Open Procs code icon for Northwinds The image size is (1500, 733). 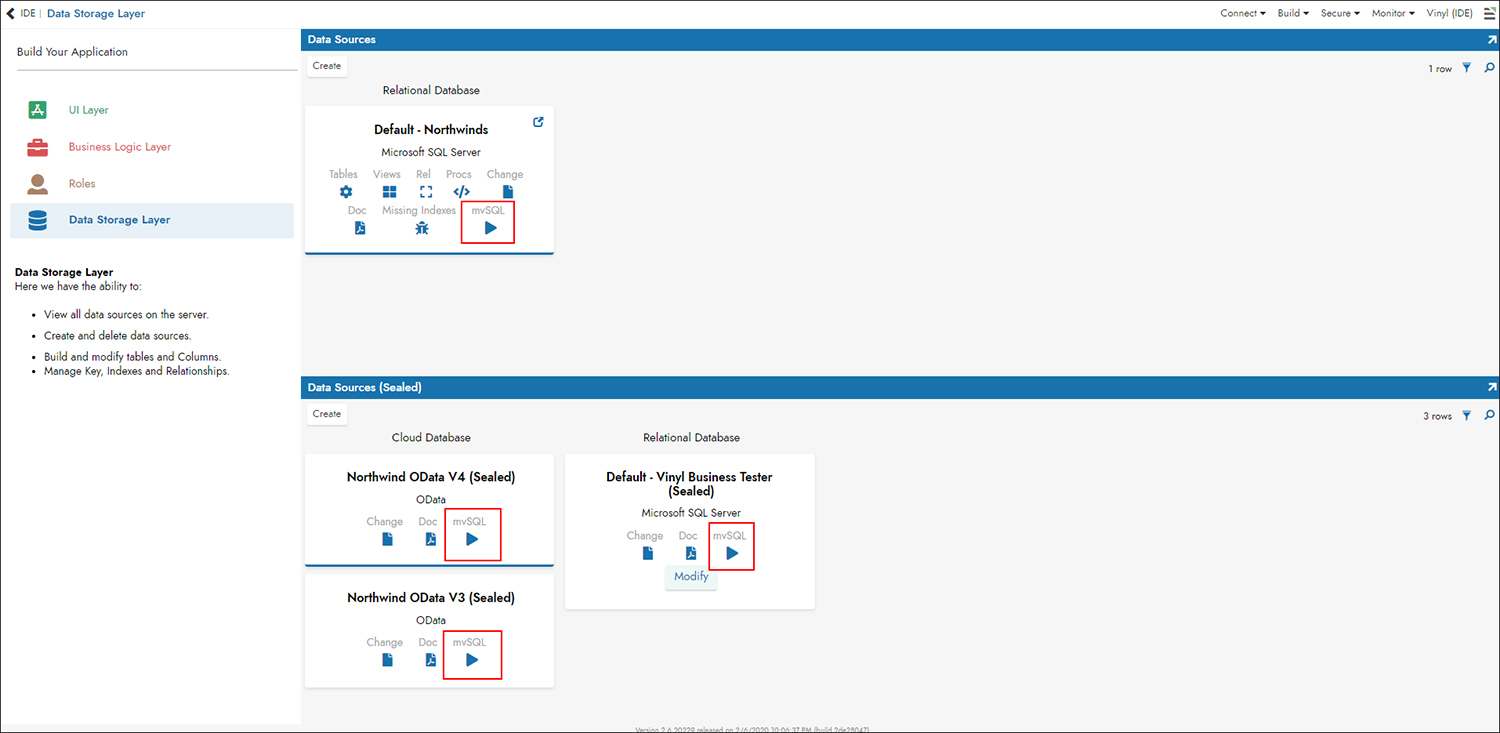click(x=461, y=192)
